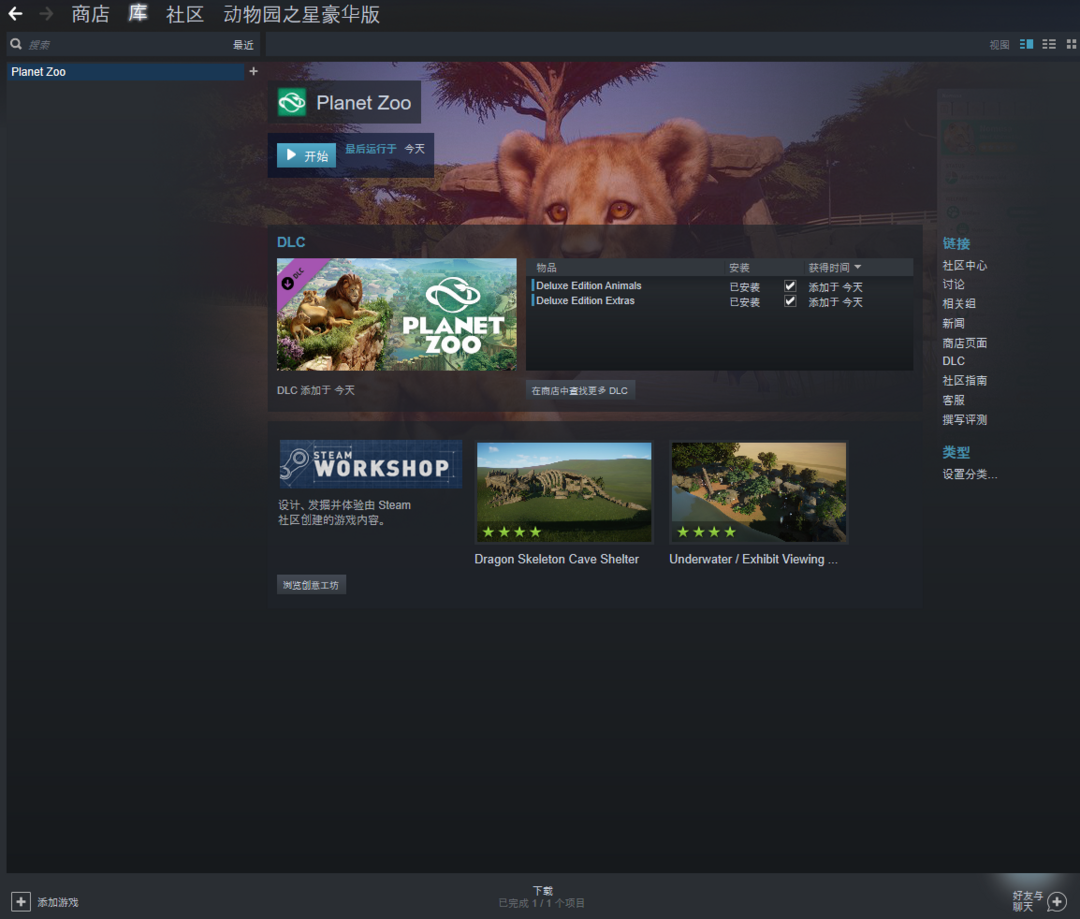Click the add game plus icon
The width and height of the screenshot is (1080, 919).
coord(21,902)
